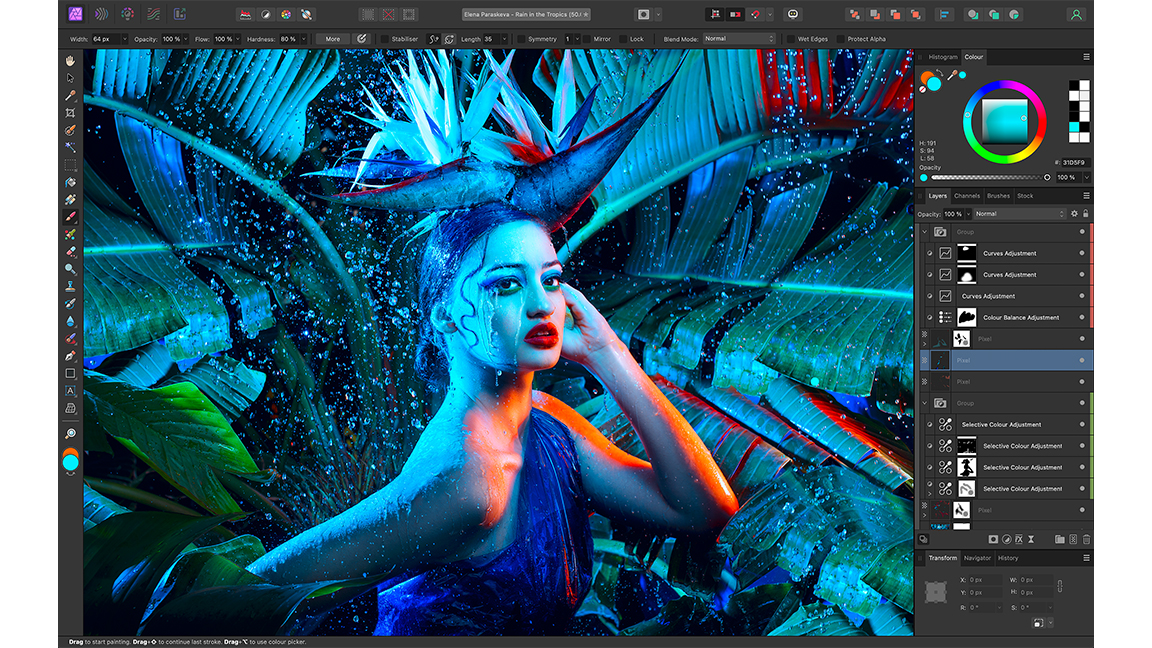1152x648 pixels.
Task: Click the colour Opacity slider handle
Action: pos(1047,177)
